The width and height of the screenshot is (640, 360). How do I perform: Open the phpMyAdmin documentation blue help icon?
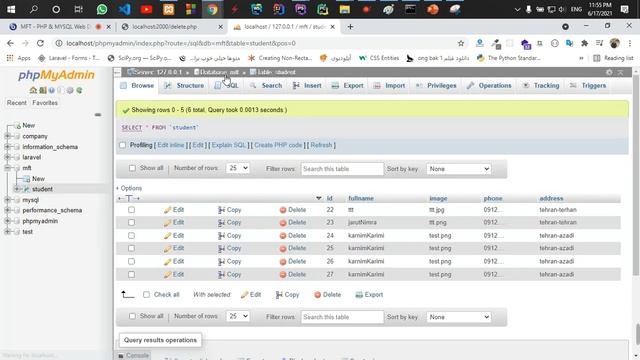(52, 90)
